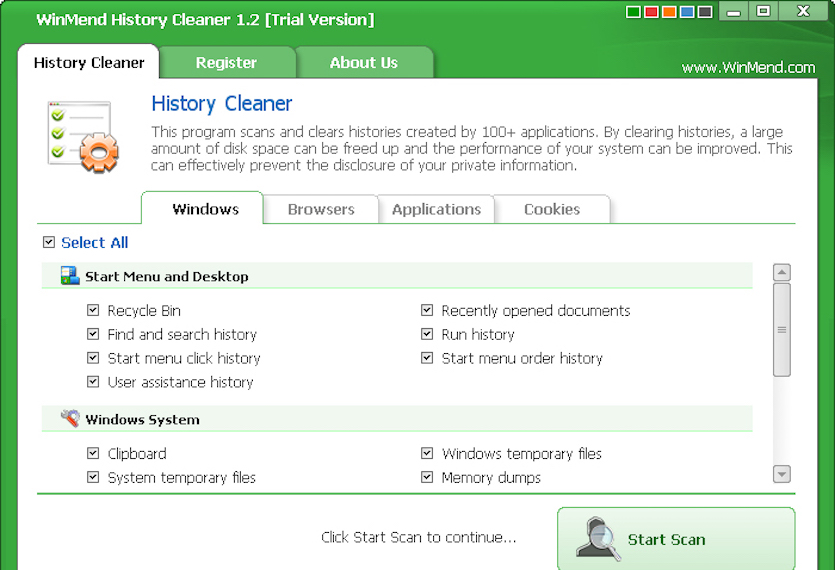Uncheck Recently opened documents

(427, 310)
